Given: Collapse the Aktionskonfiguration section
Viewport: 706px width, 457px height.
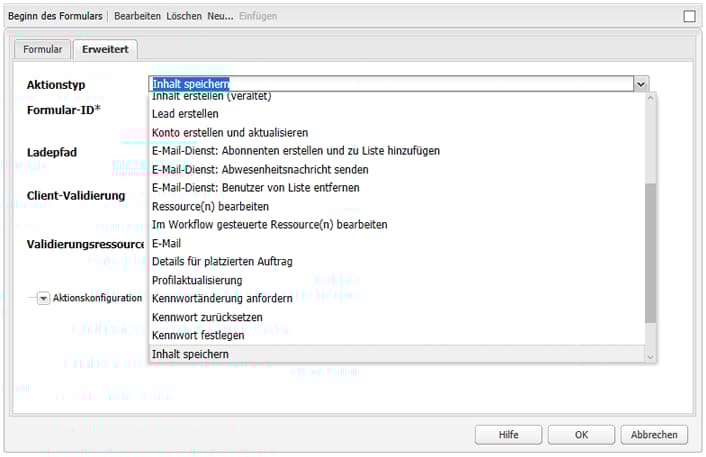Looking at the screenshot, I should [43, 298].
